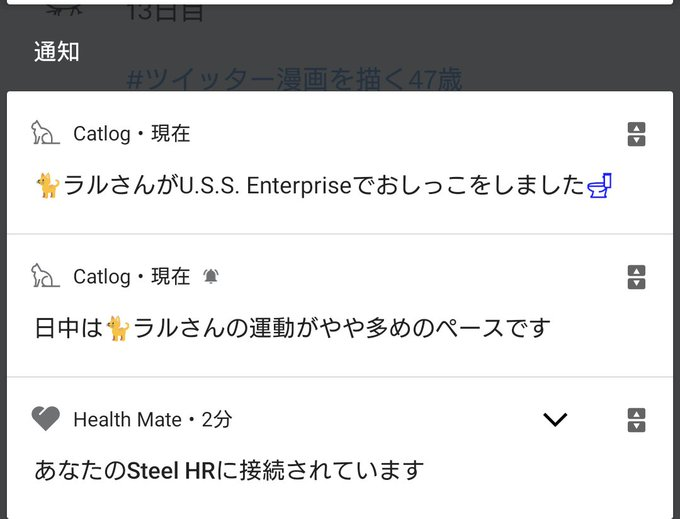Tap the dimmed 13日目 text behind panel
The height and width of the screenshot is (519, 680).
coord(165,12)
